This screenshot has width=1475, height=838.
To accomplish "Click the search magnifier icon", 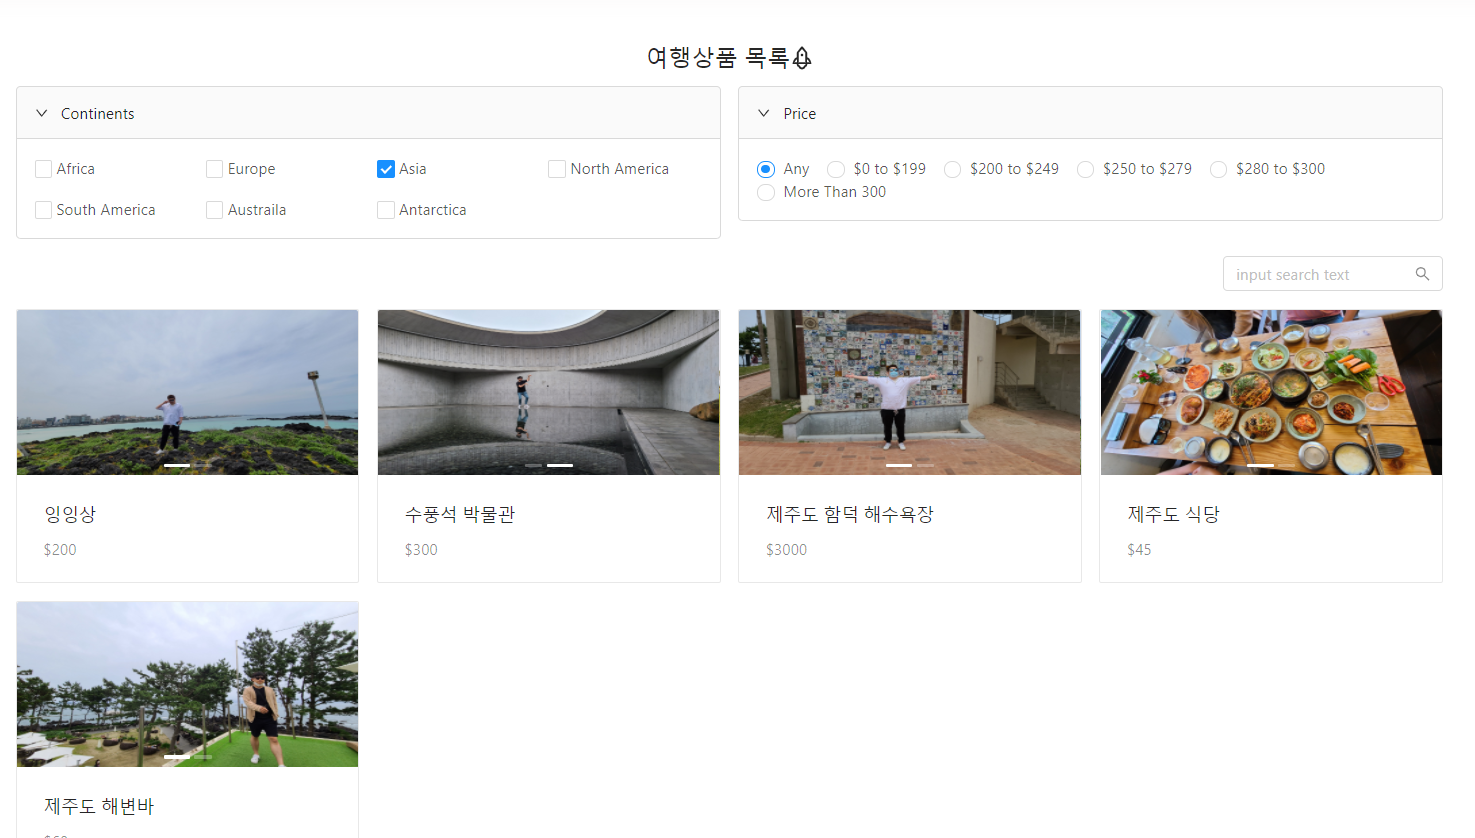I will click(x=1422, y=273).
